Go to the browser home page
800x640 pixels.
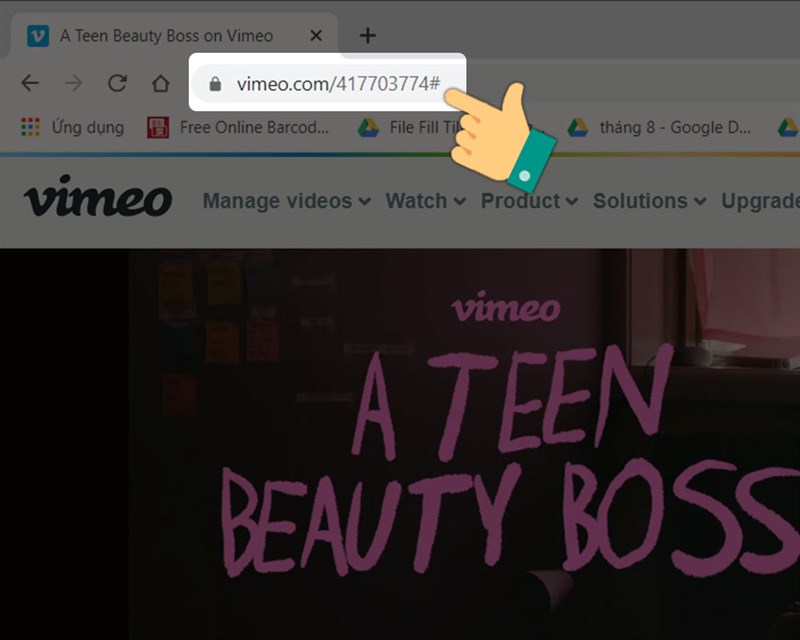[161, 83]
